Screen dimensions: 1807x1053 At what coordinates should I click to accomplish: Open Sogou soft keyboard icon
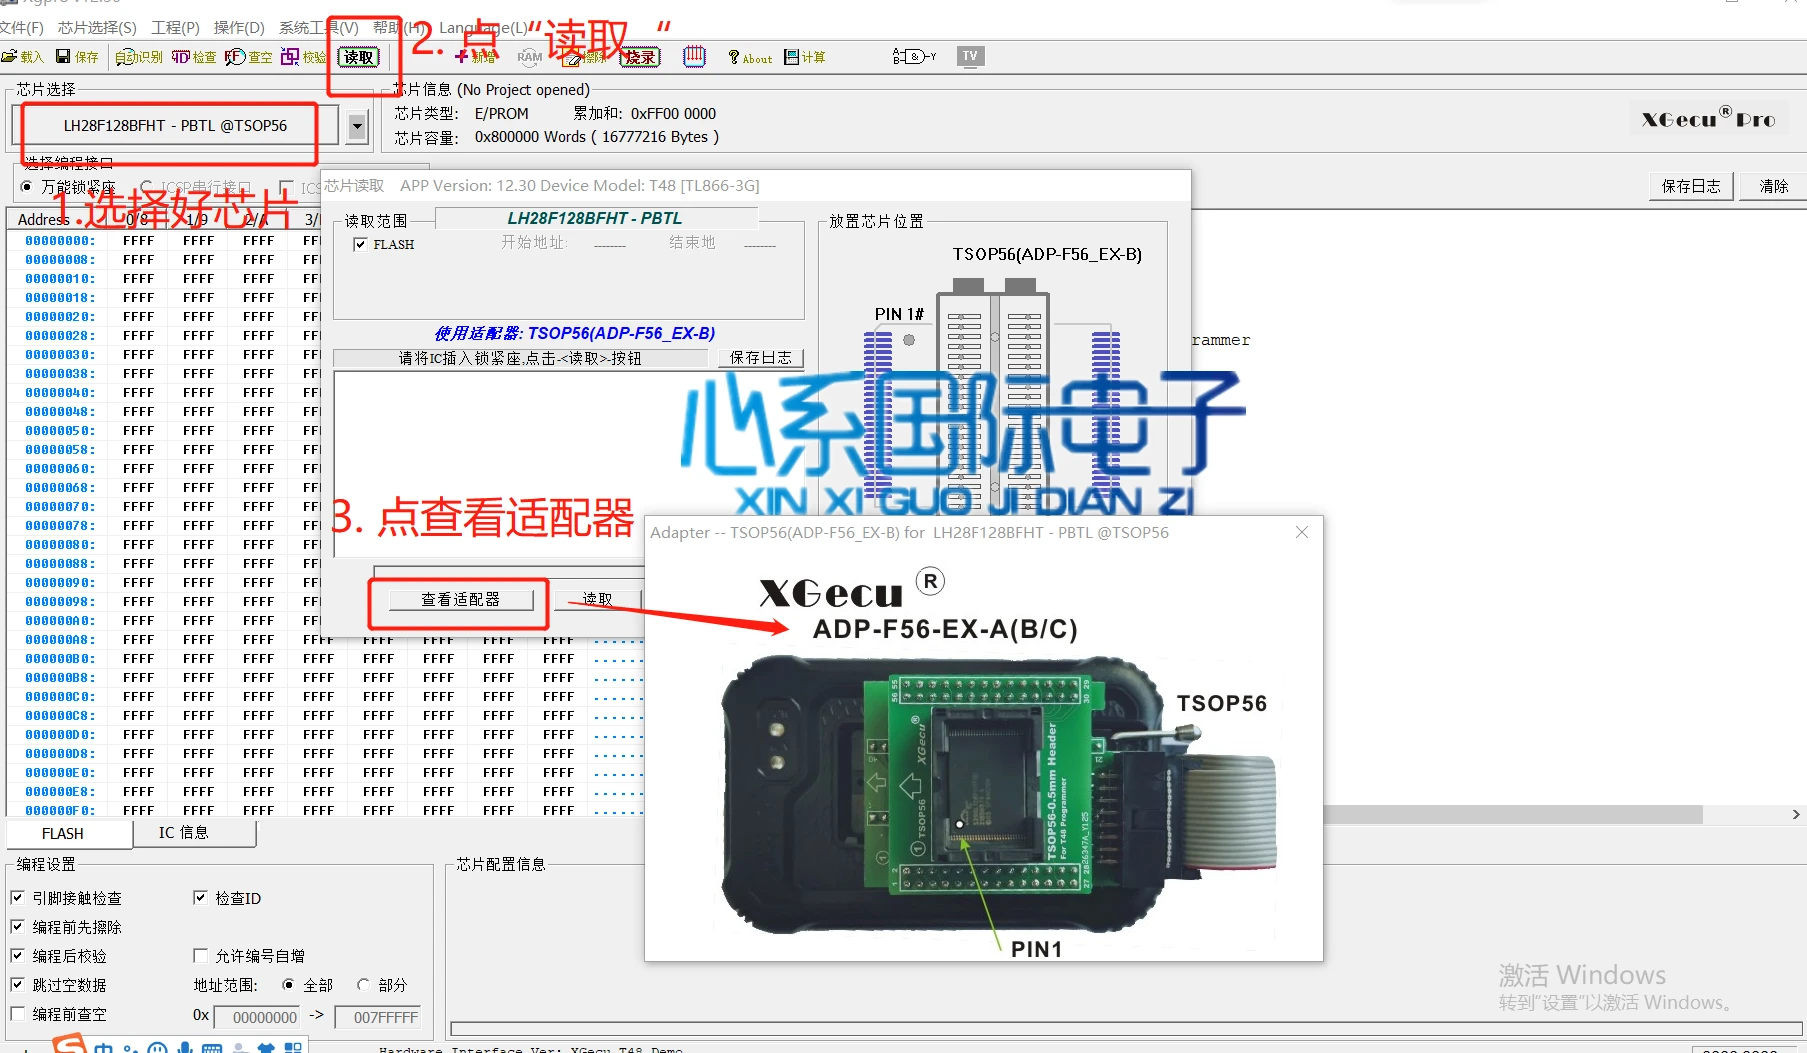(212, 1048)
